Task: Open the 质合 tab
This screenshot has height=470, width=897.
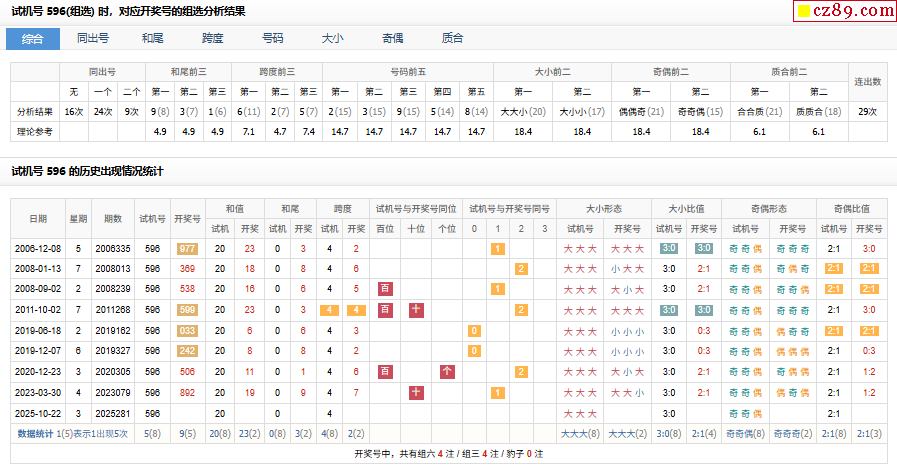Action: [453, 39]
